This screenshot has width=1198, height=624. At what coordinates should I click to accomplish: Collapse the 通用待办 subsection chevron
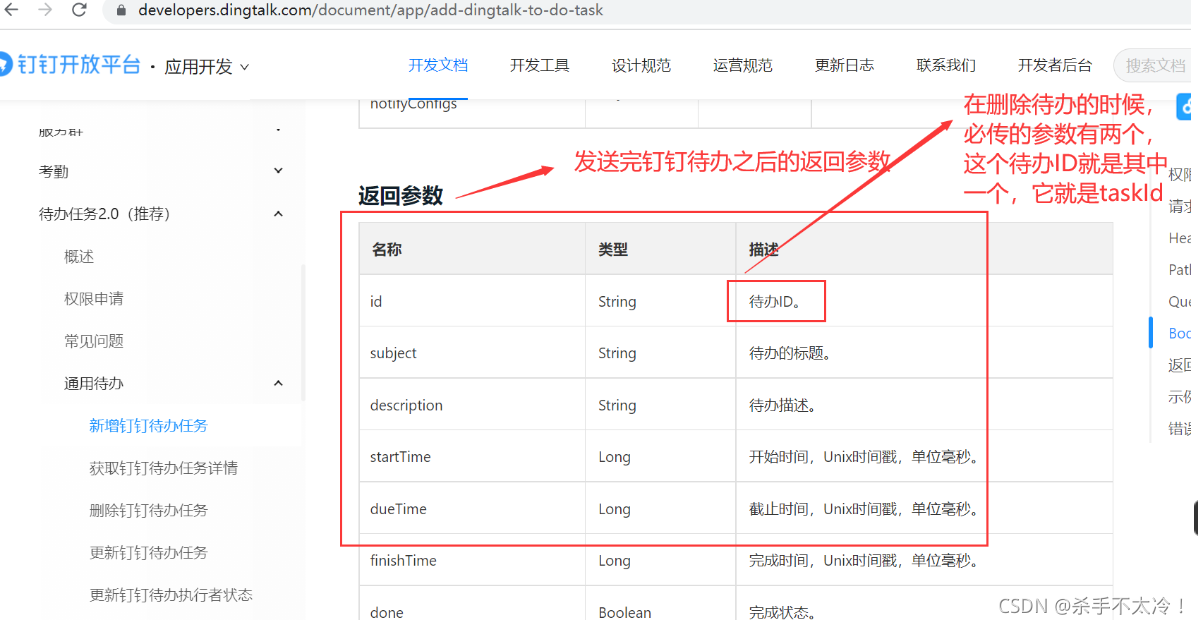point(278,383)
